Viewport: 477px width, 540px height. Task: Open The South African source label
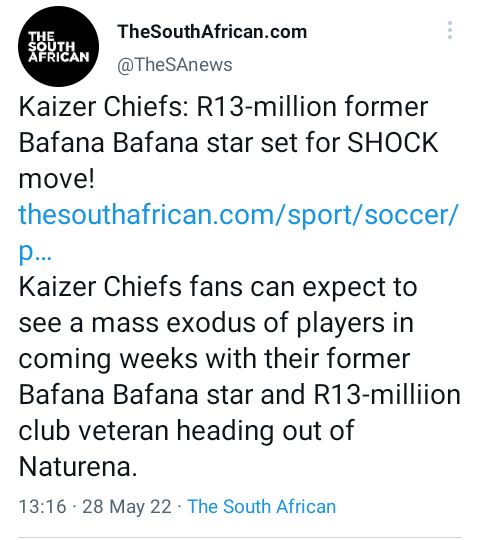tap(262, 507)
